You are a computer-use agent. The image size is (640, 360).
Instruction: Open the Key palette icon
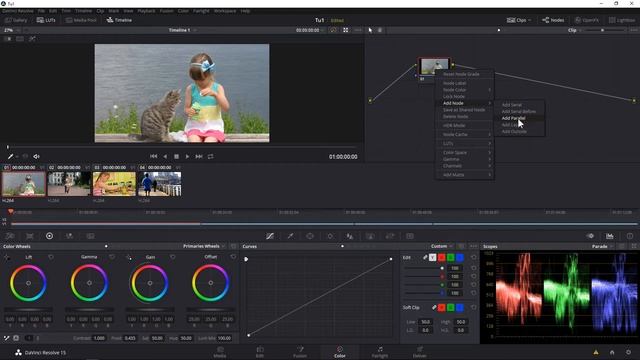(x=370, y=236)
